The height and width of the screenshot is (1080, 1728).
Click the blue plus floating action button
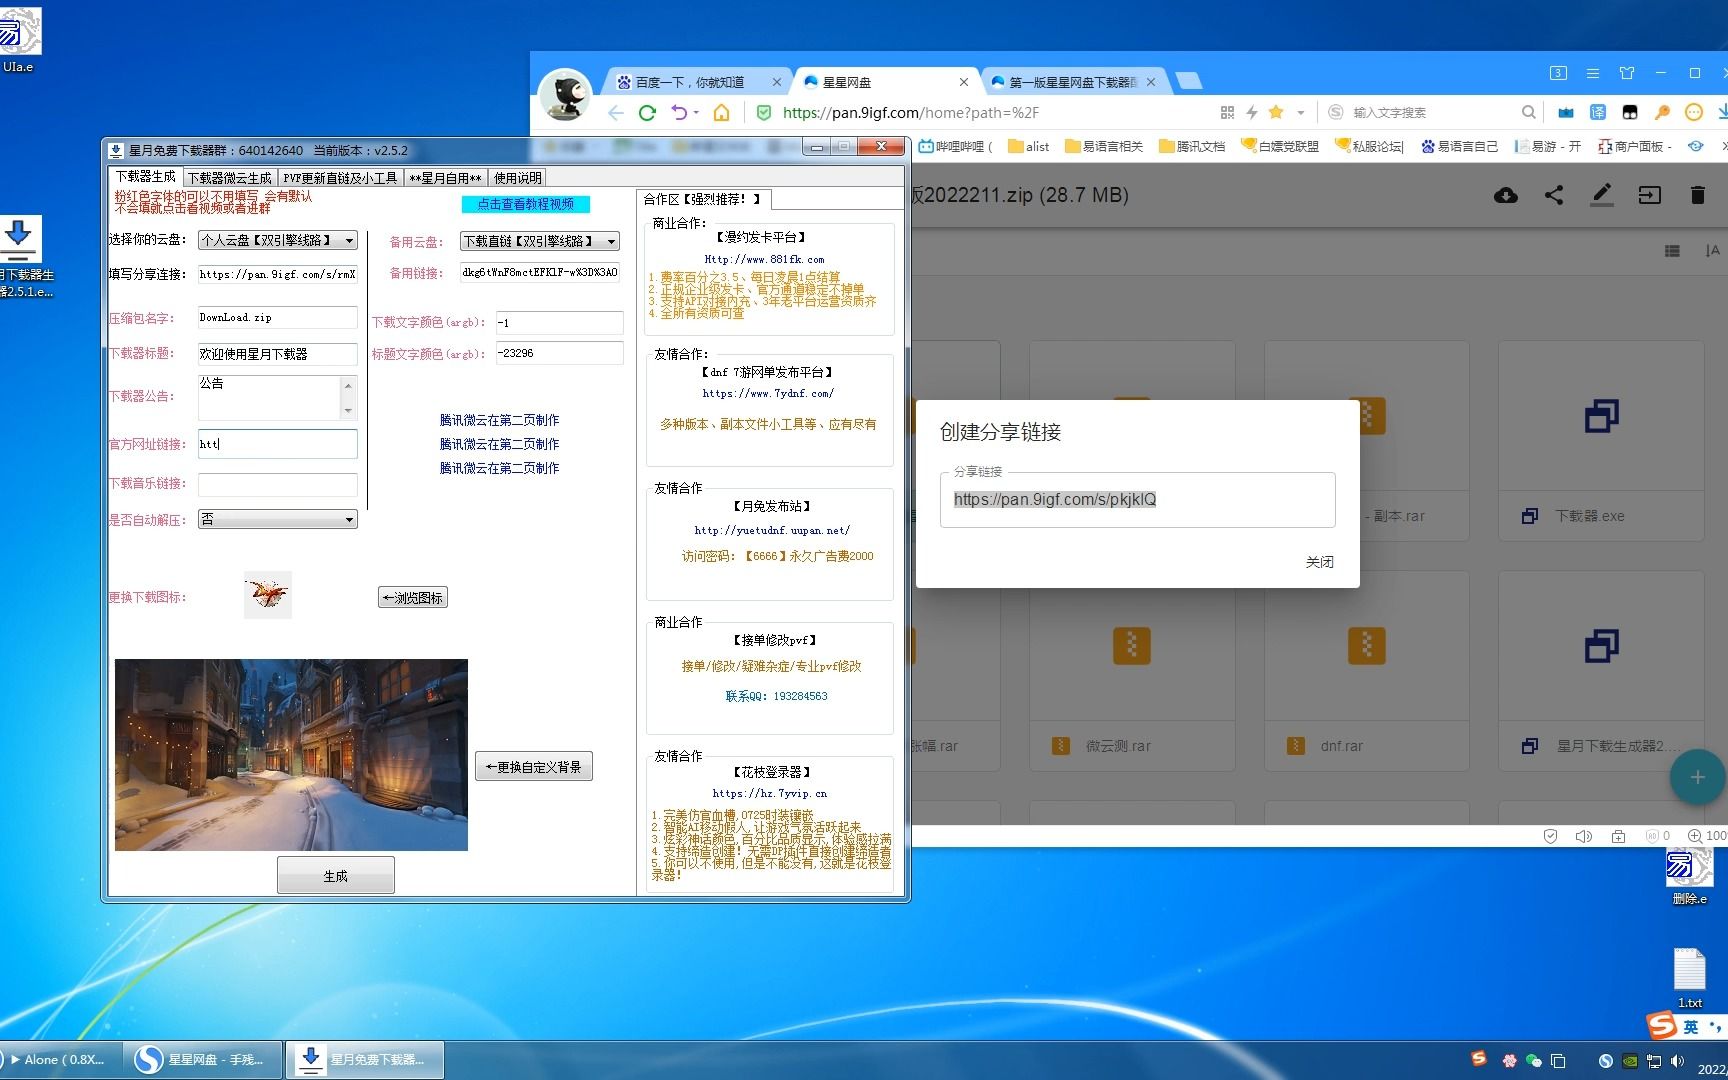pos(1697,777)
